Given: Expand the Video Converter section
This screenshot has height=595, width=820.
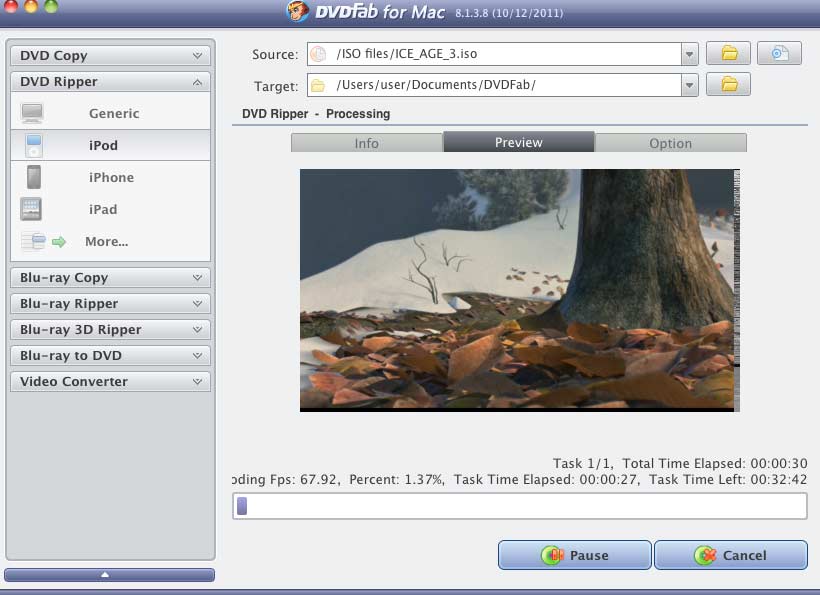Looking at the screenshot, I should tap(110, 382).
